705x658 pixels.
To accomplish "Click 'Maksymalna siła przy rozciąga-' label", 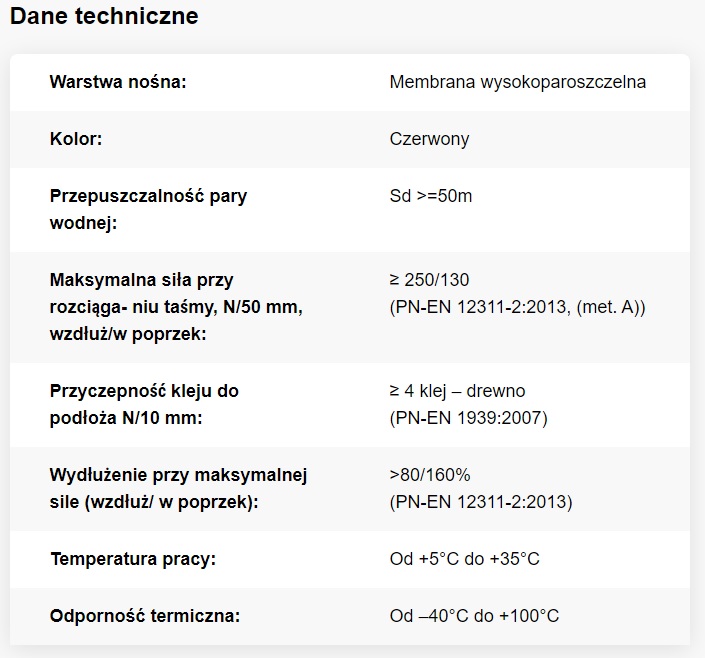I will coord(176,307).
